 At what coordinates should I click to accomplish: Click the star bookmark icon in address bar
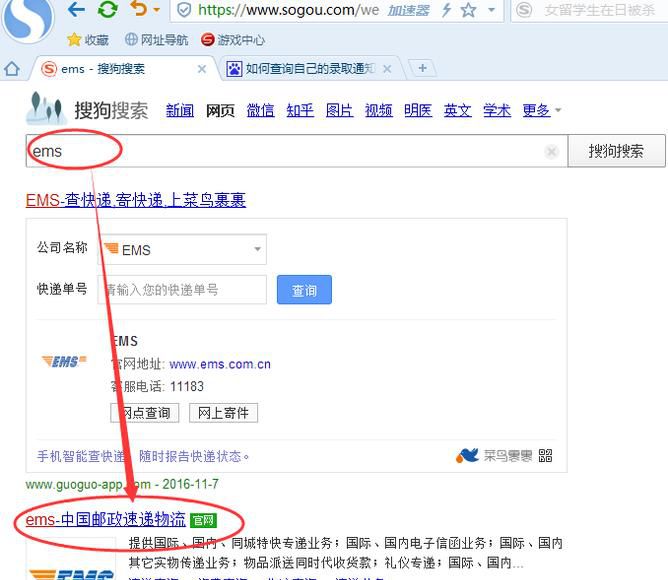tap(468, 10)
